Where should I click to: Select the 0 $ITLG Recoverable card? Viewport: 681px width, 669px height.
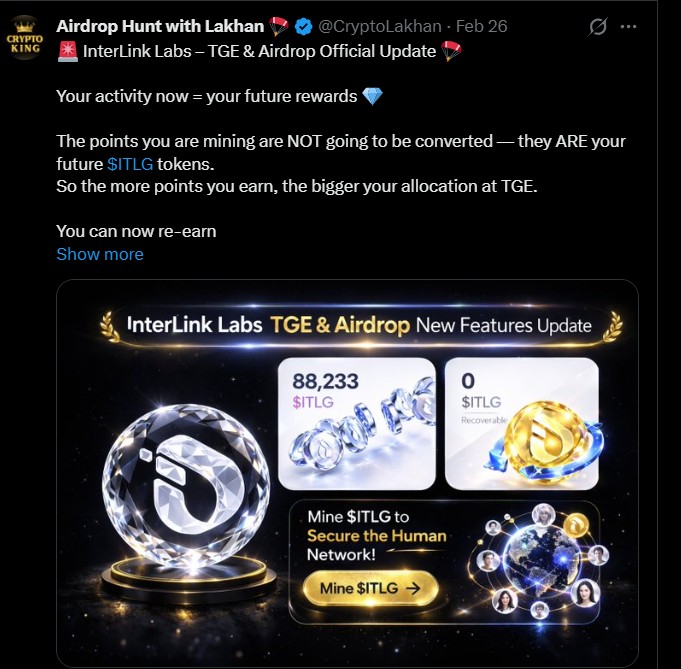pyautogui.click(x=522, y=424)
